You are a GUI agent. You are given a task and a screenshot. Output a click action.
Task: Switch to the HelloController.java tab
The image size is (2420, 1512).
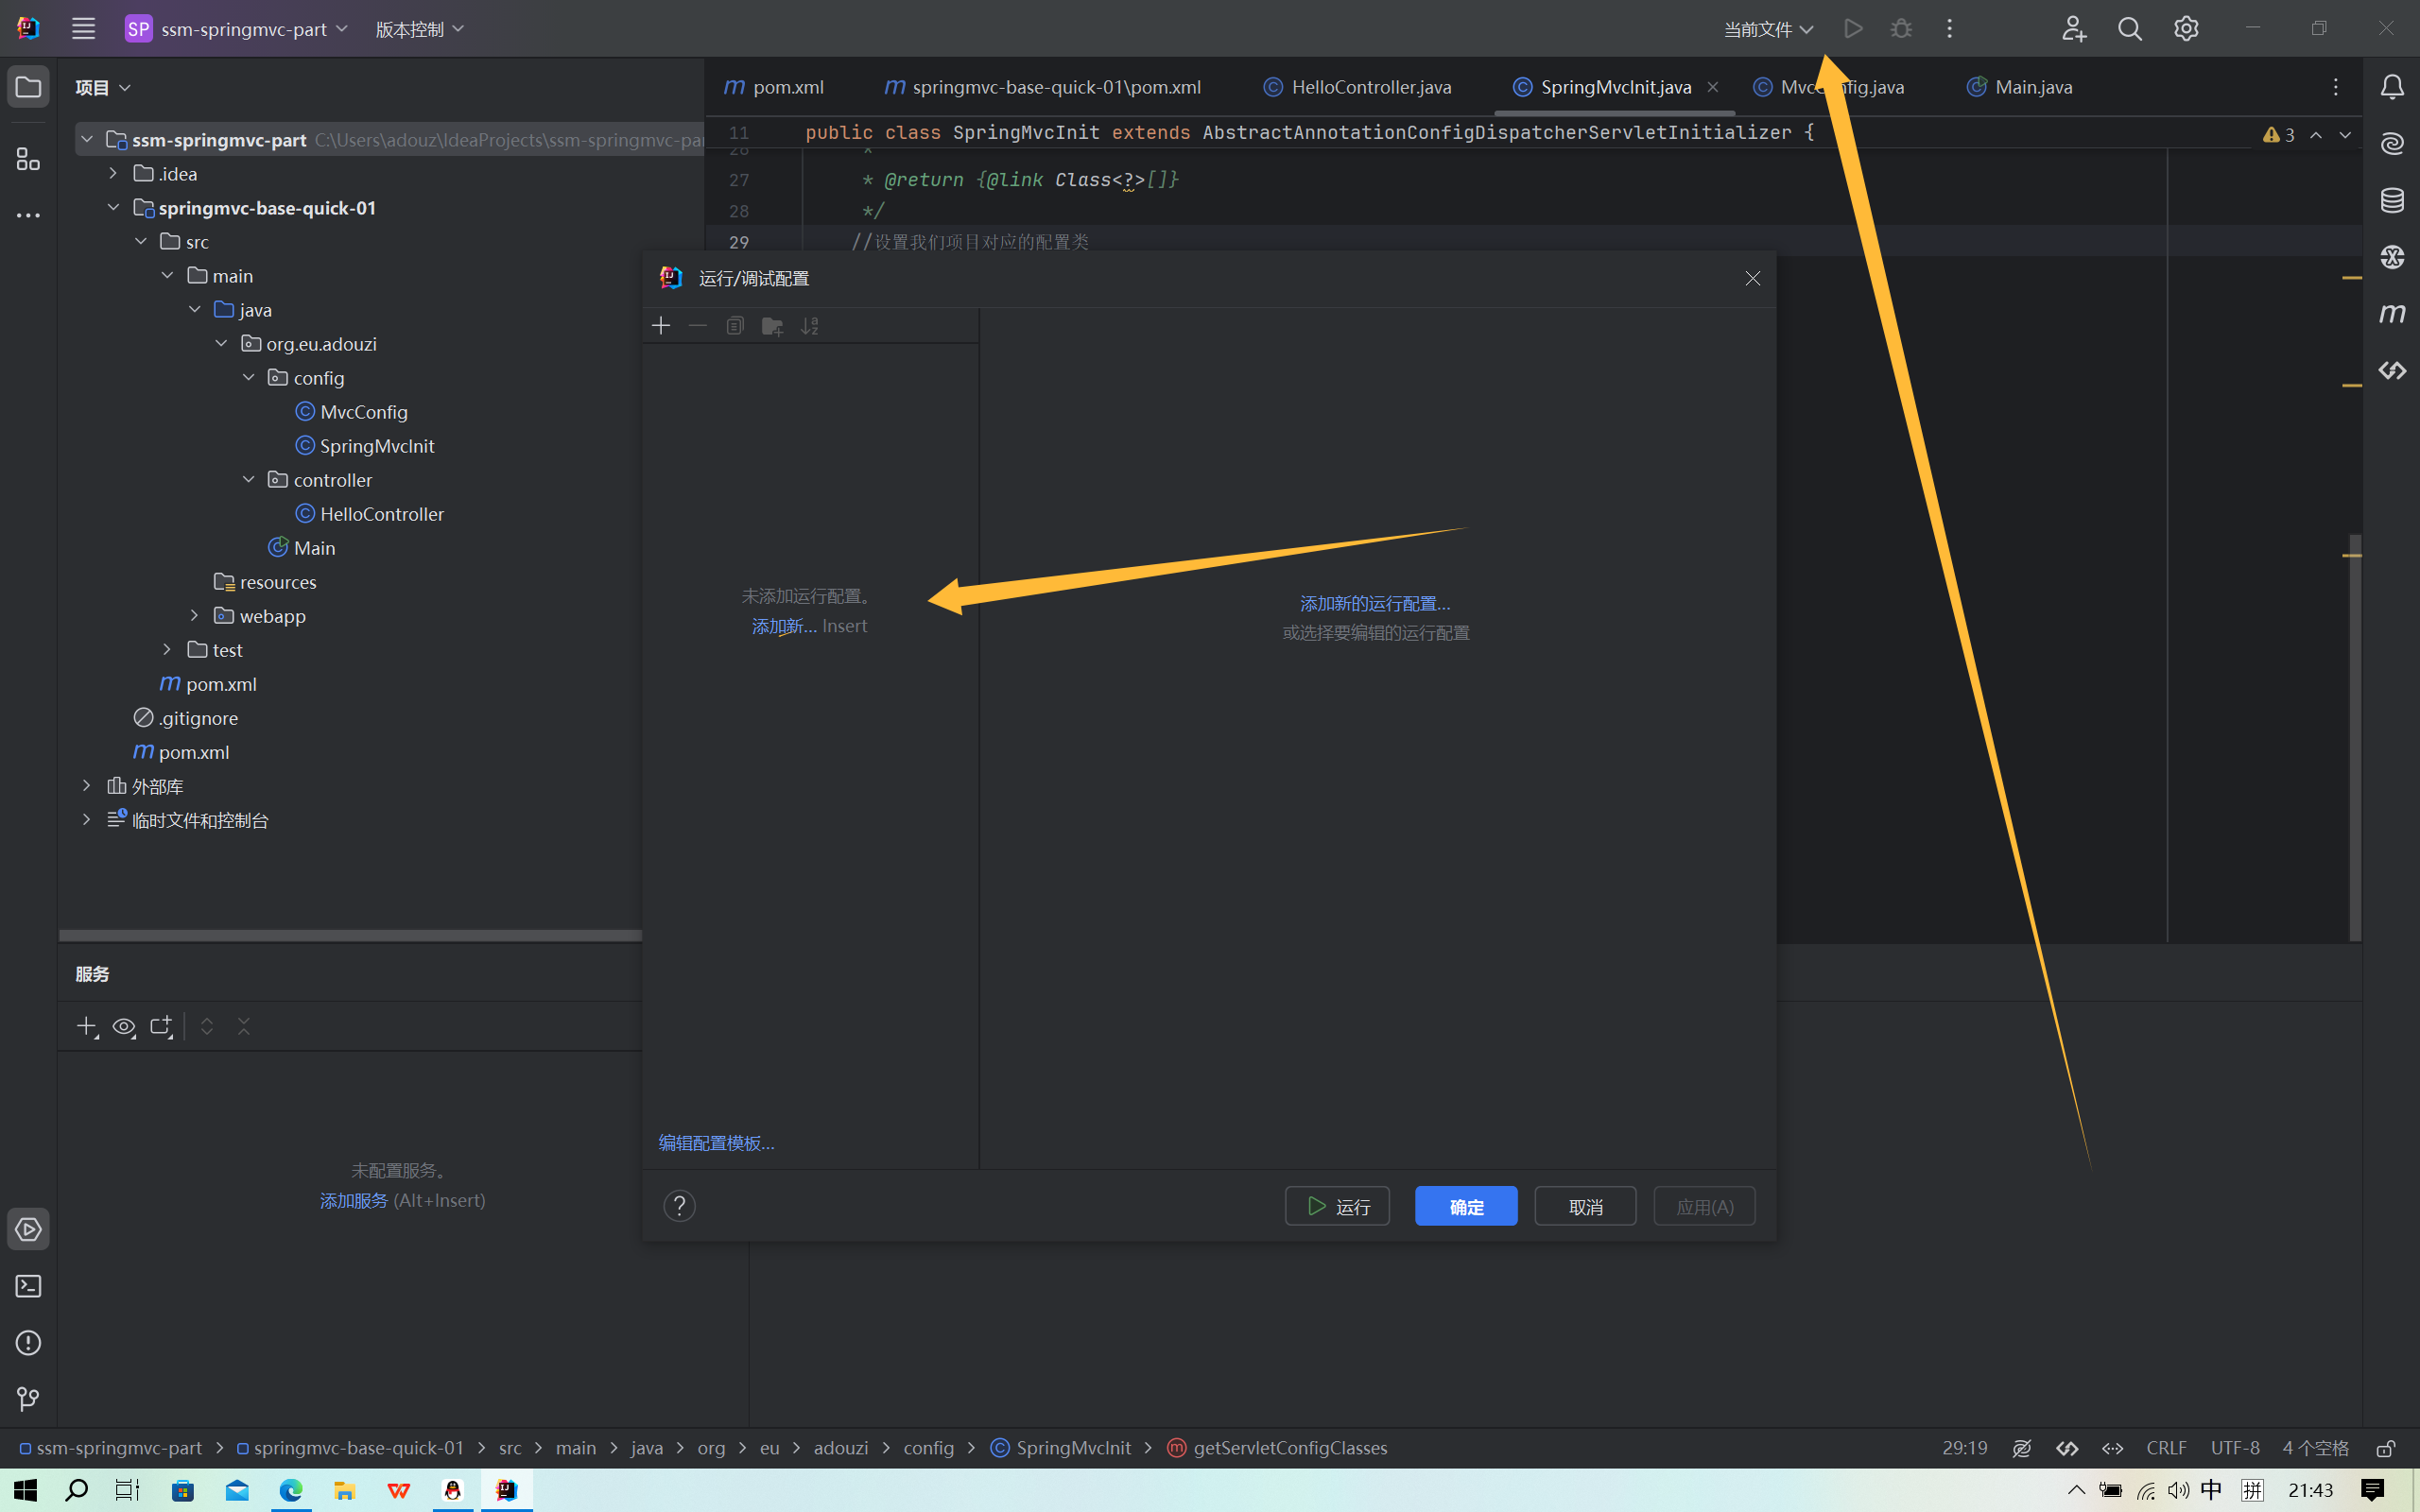click(x=1370, y=87)
